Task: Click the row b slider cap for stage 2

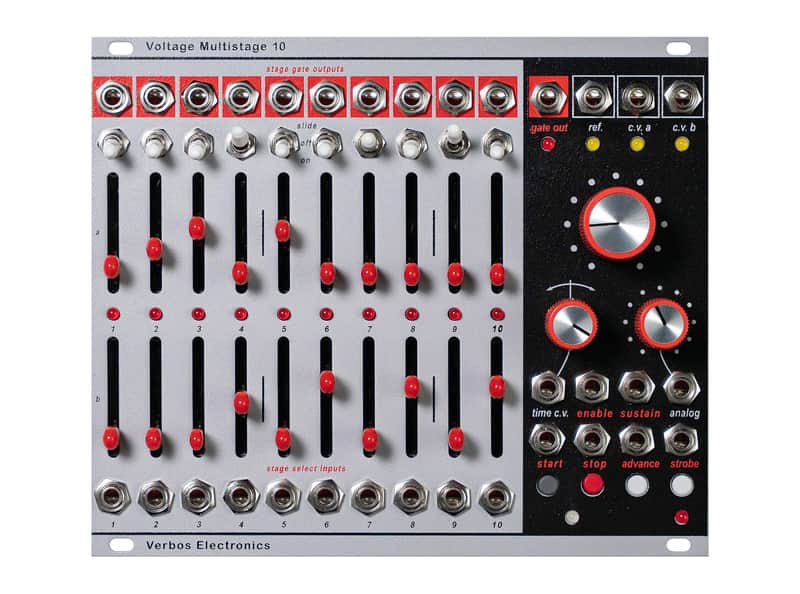Action: 154,439
